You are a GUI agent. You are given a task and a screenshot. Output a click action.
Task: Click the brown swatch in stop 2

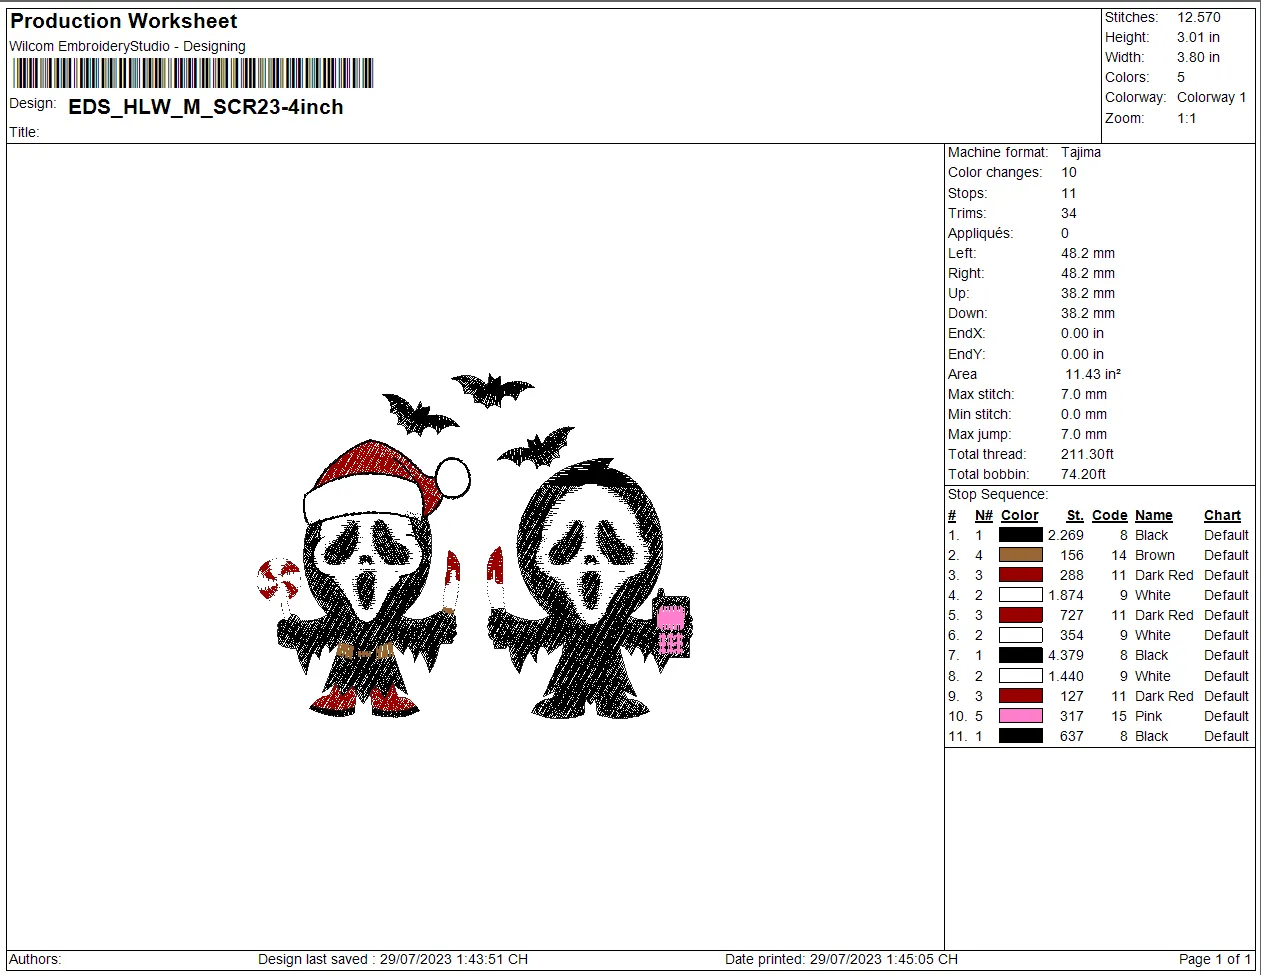[1021, 555]
